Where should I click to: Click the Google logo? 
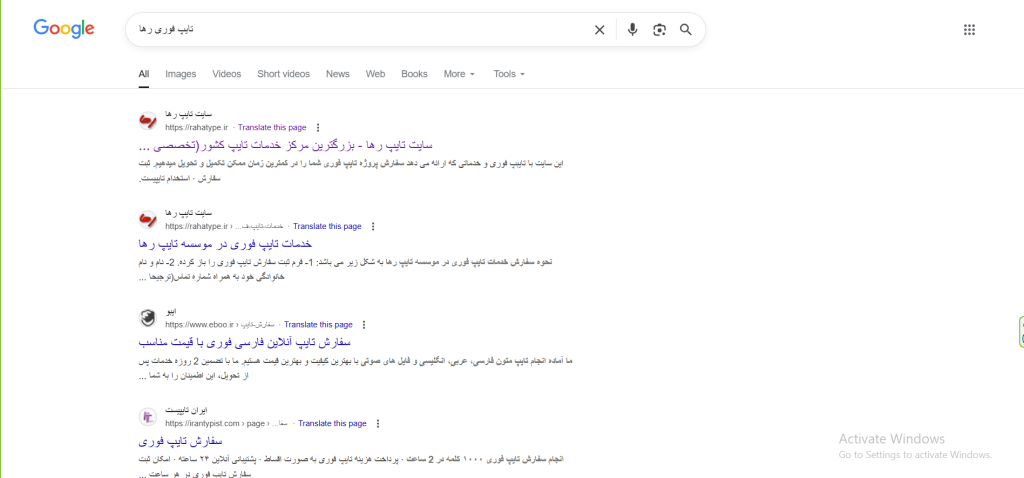(64, 29)
